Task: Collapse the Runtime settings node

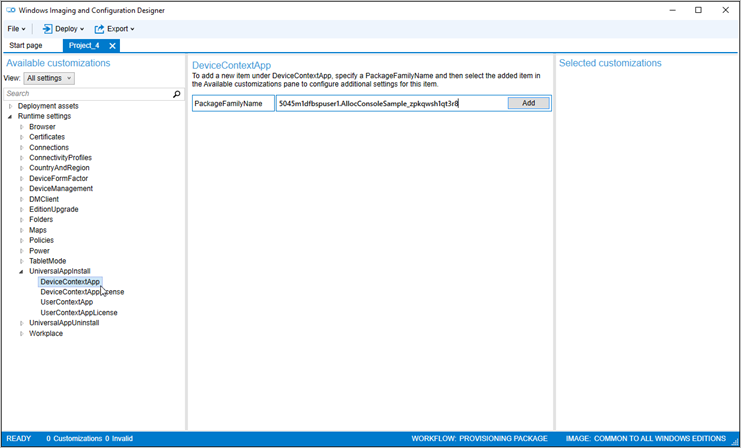Action: click(10, 116)
